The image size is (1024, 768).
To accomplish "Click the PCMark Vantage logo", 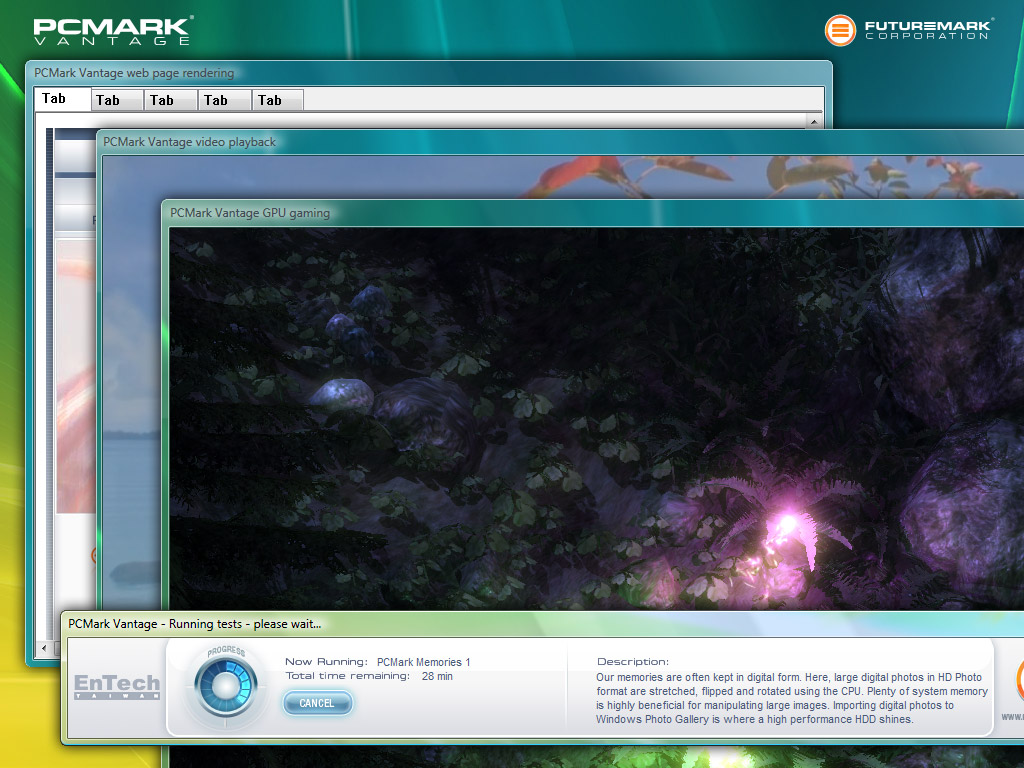I will pos(112,31).
